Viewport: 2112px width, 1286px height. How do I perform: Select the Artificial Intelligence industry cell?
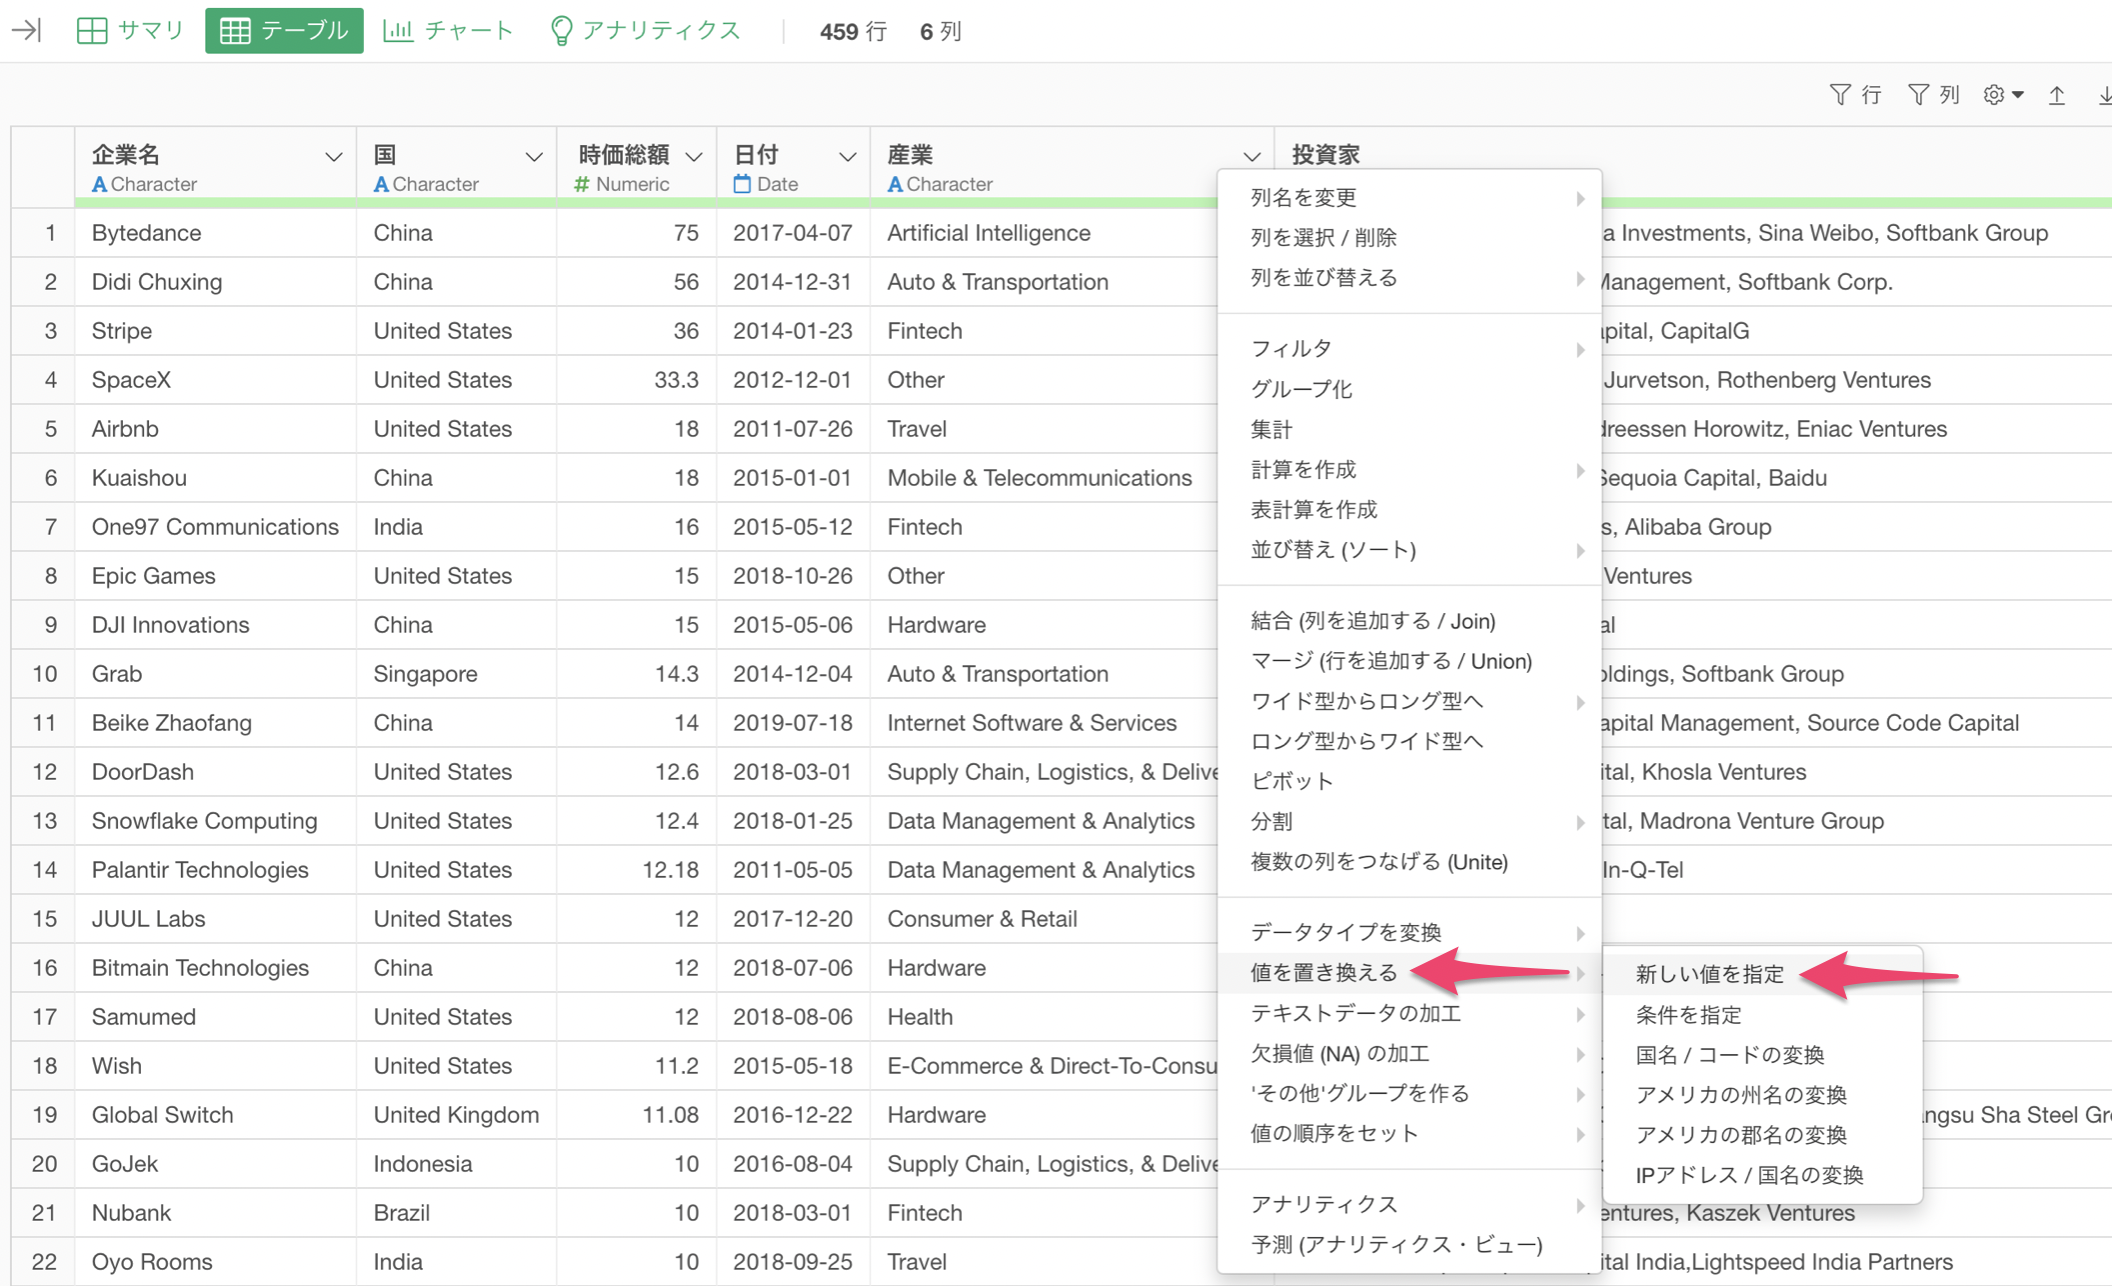pos(1044,232)
